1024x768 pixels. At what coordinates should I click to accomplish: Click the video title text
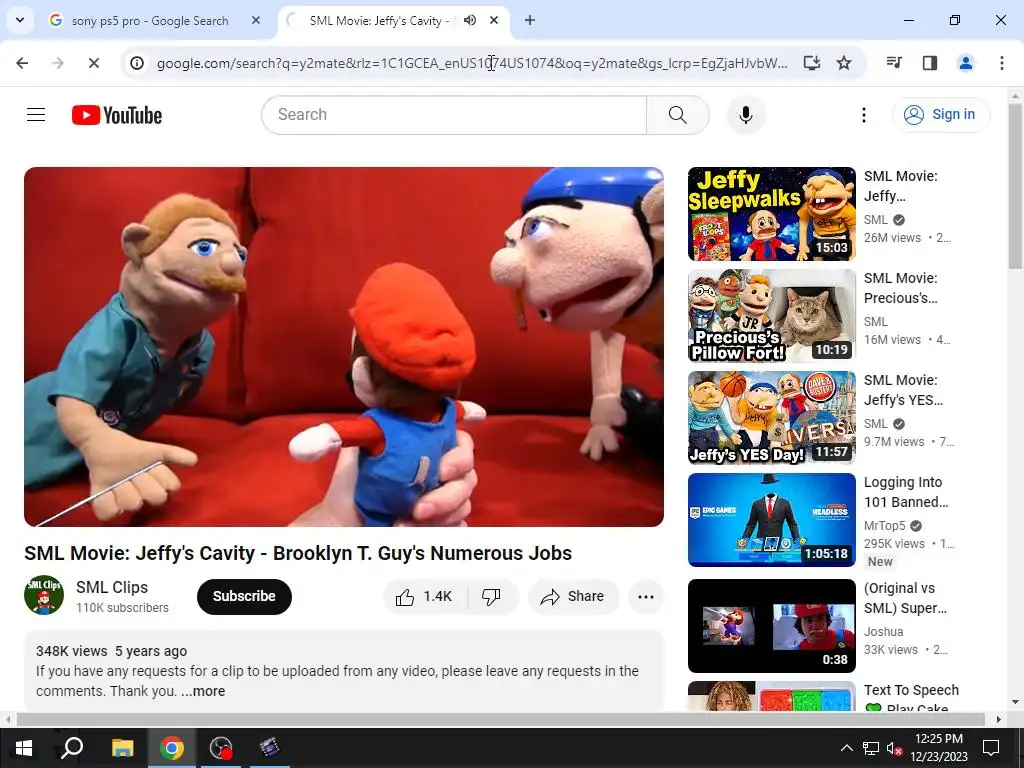coord(298,554)
